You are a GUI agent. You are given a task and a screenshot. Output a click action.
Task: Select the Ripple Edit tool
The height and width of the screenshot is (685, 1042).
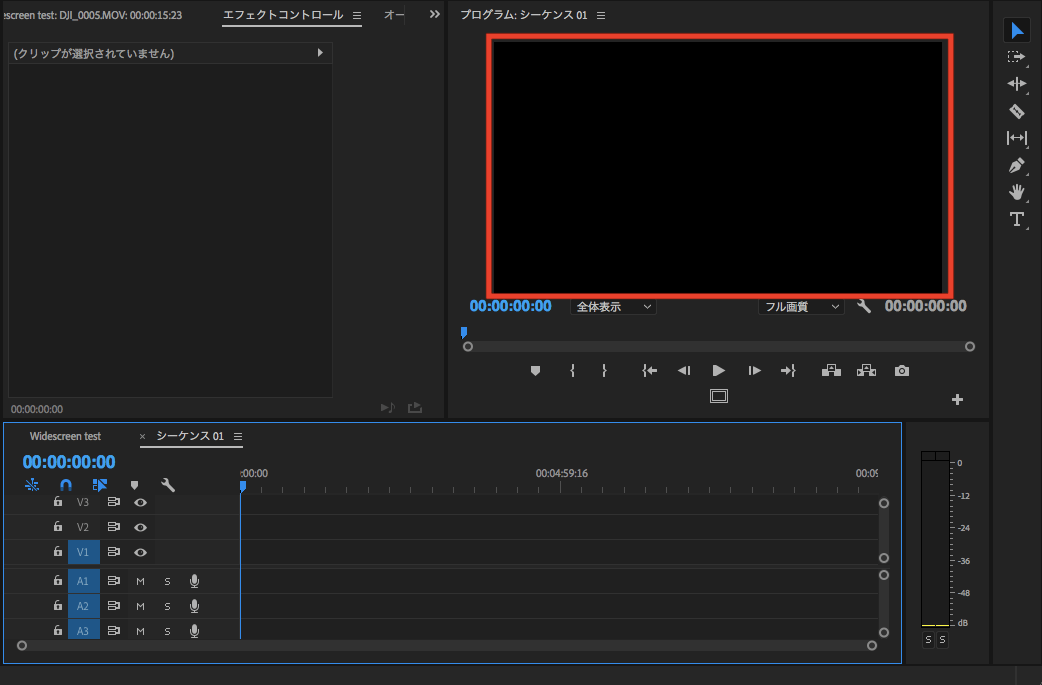1016,84
